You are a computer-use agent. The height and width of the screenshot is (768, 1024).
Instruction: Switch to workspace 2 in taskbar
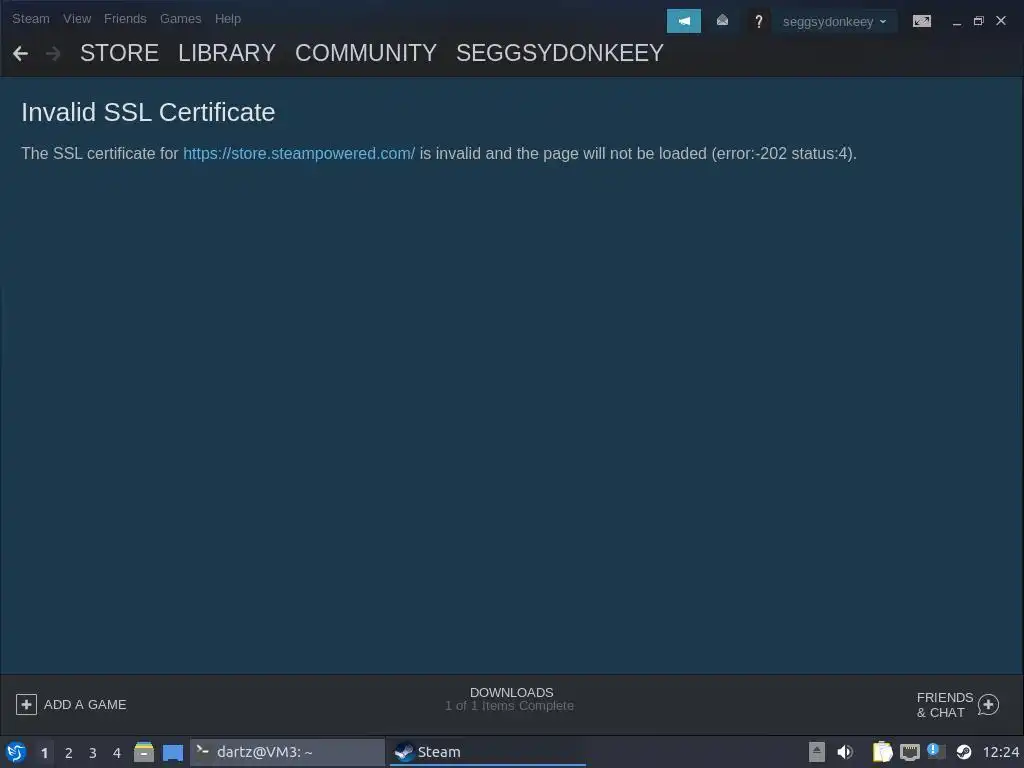click(x=69, y=753)
